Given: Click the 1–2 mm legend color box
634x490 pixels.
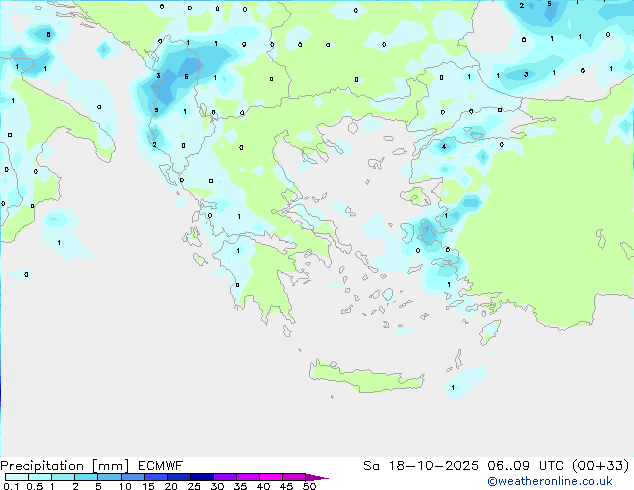Looking at the screenshot, I should [63, 477].
